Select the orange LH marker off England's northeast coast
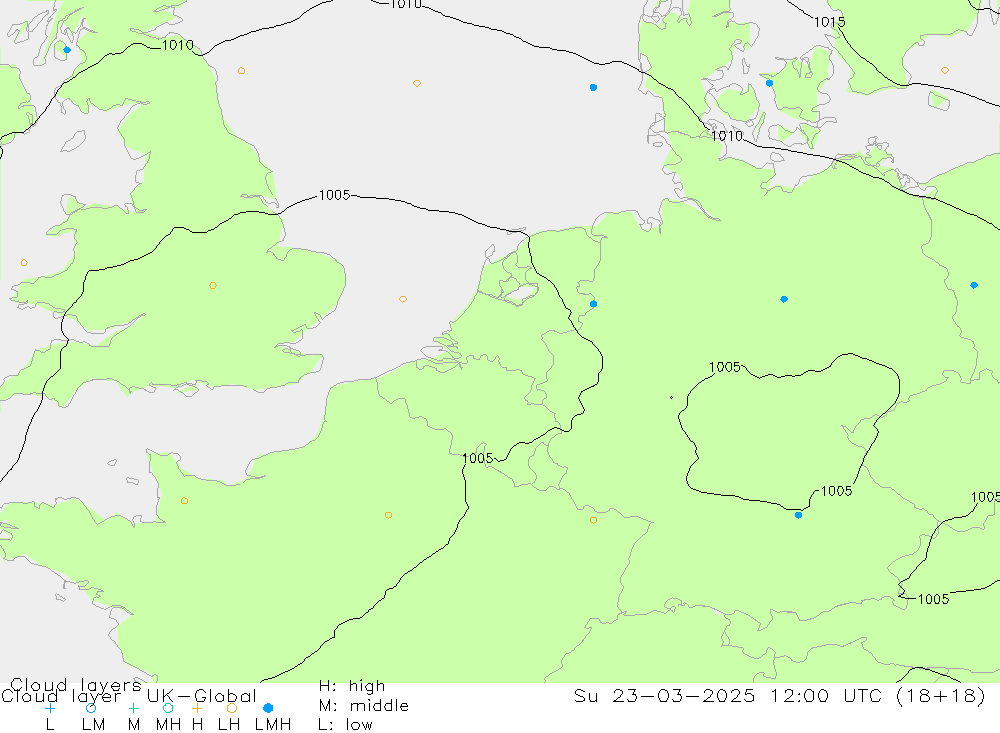 point(241,71)
